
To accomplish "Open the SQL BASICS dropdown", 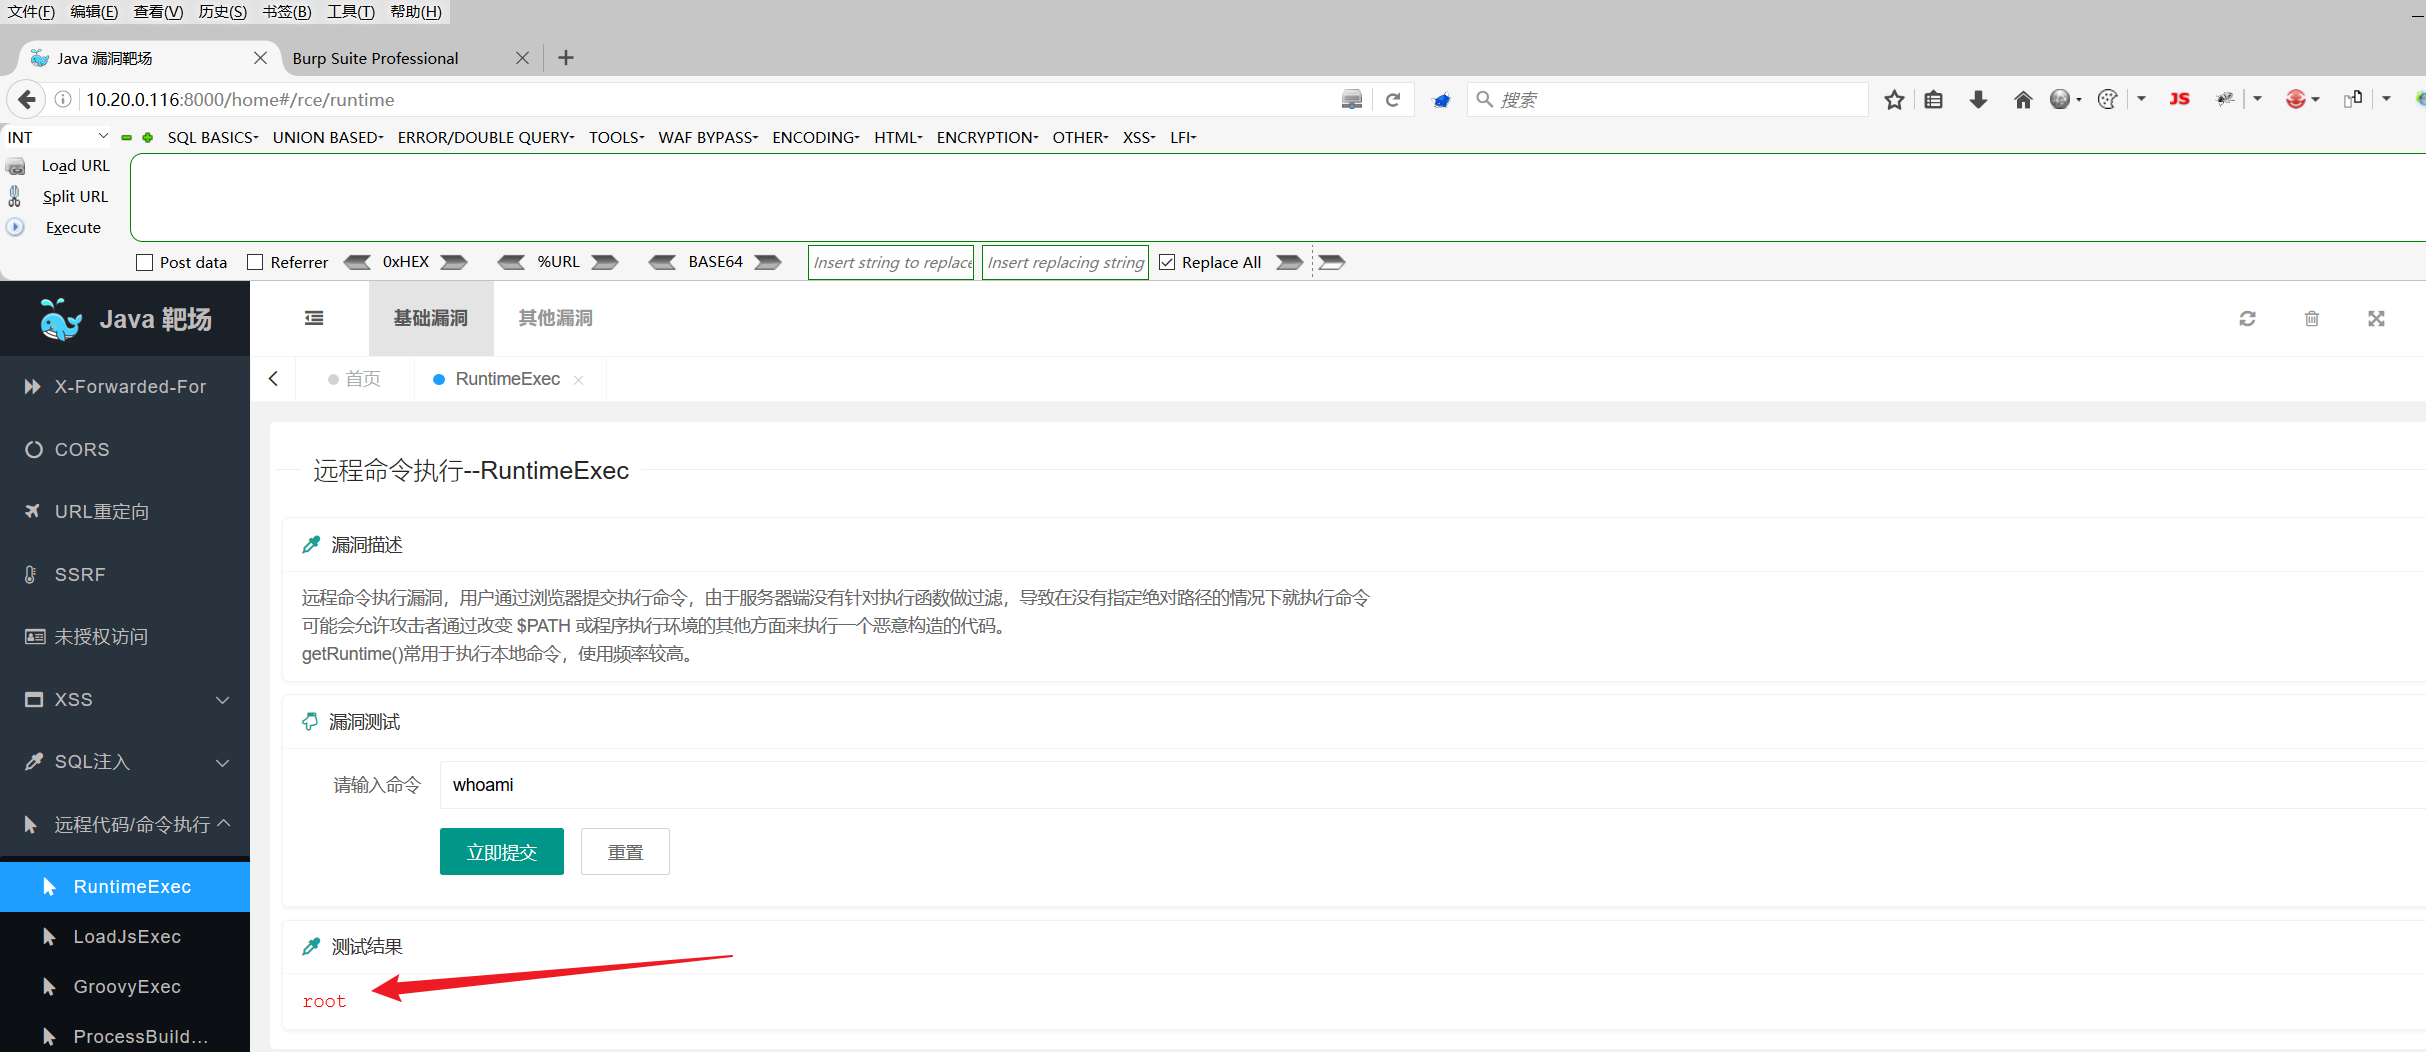I will click(213, 138).
